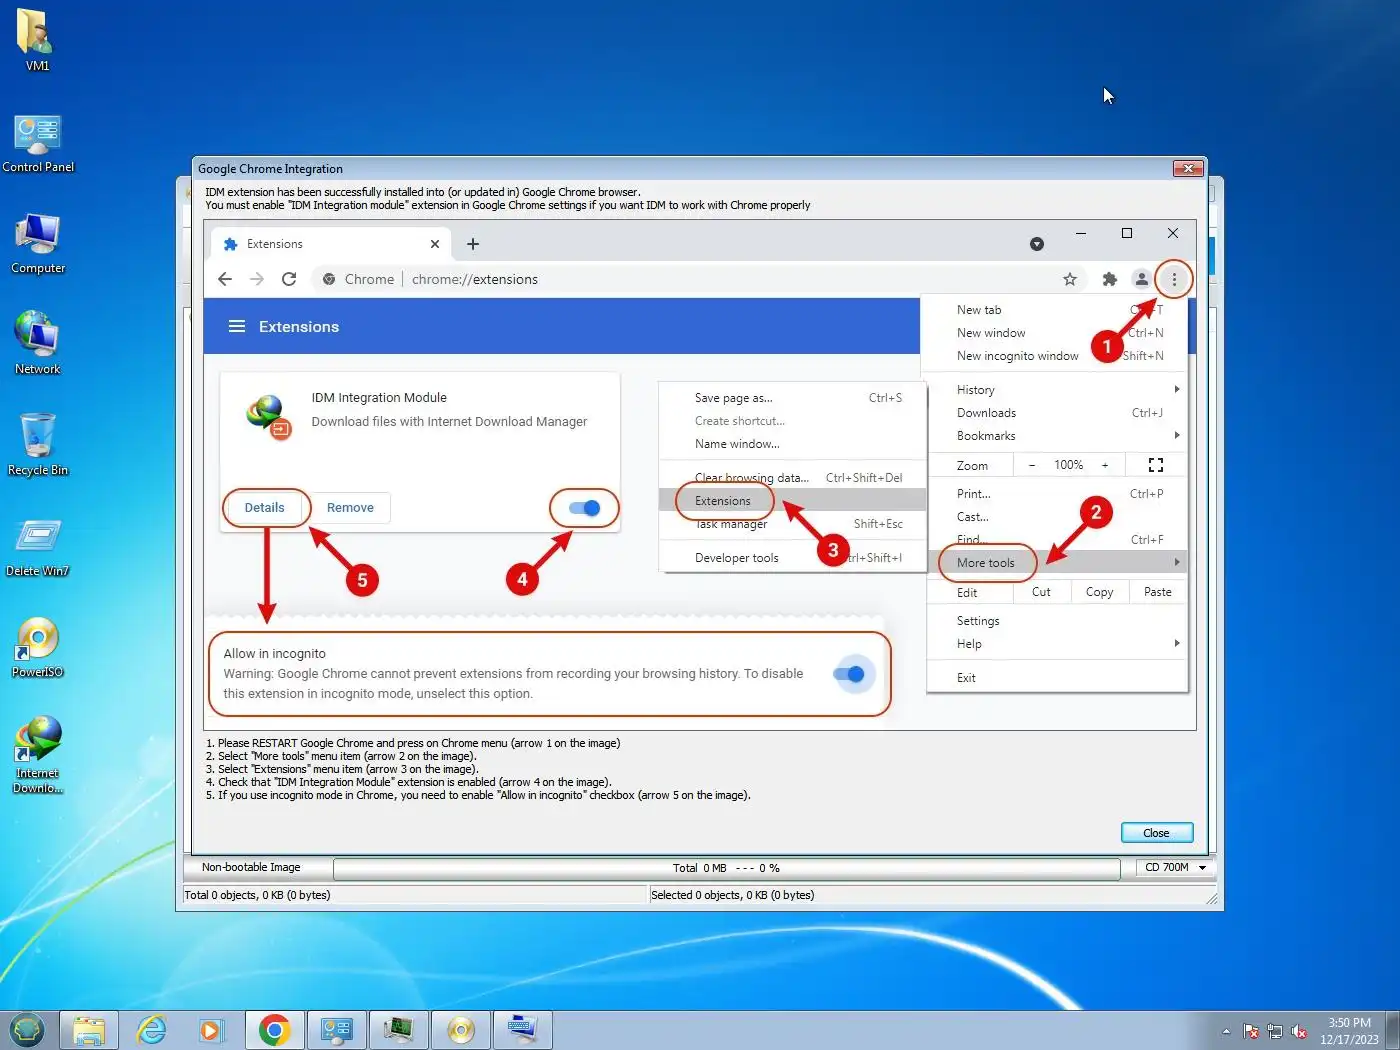Viewport: 1400px width, 1050px height.
Task: Select the Recycle Bin desktop icon
Action: pos(38,445)
